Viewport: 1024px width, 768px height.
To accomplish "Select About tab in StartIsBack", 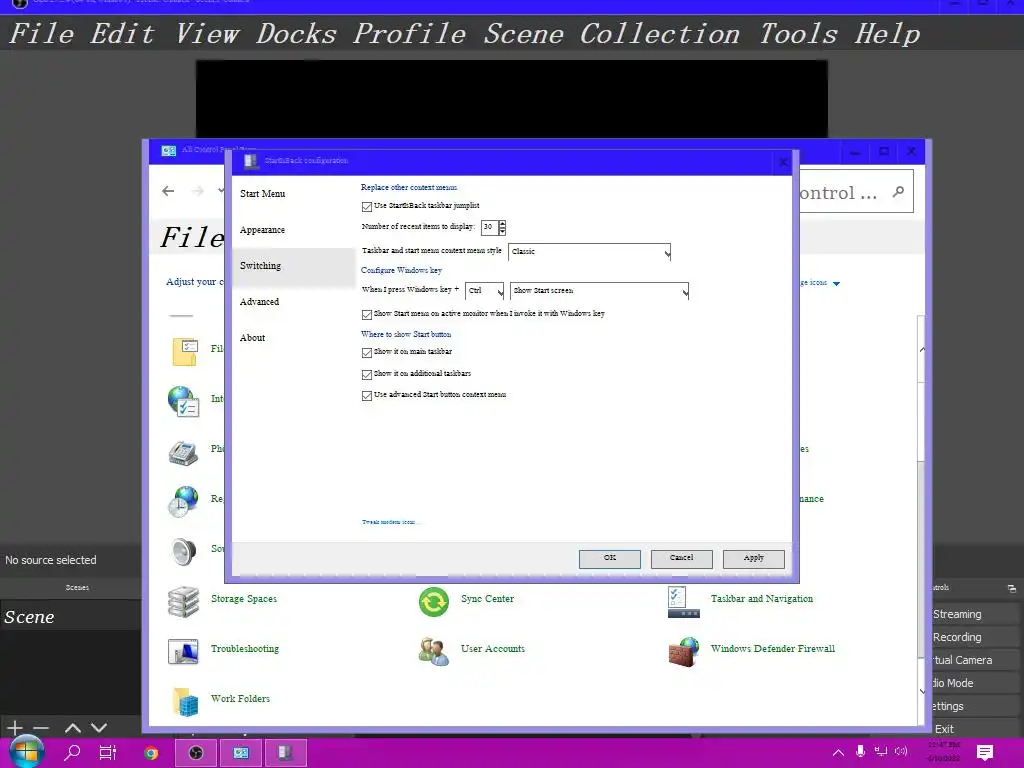I will click(x=294, y=338).
